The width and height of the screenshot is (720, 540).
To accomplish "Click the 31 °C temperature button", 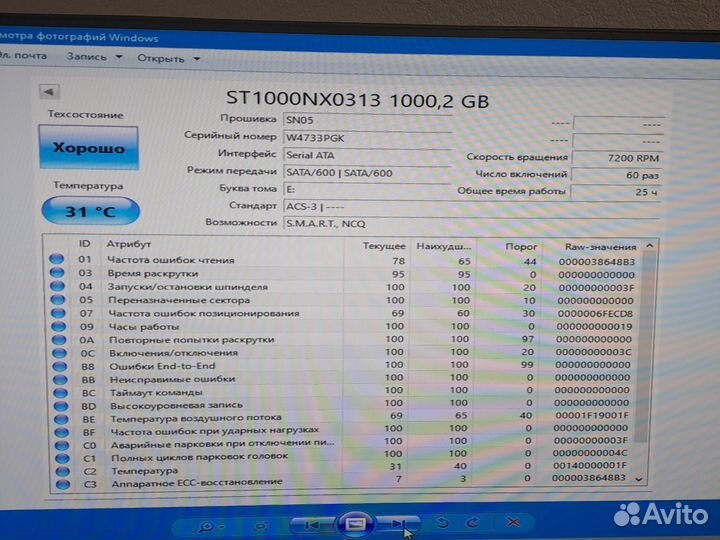I will tap(90, 211).
